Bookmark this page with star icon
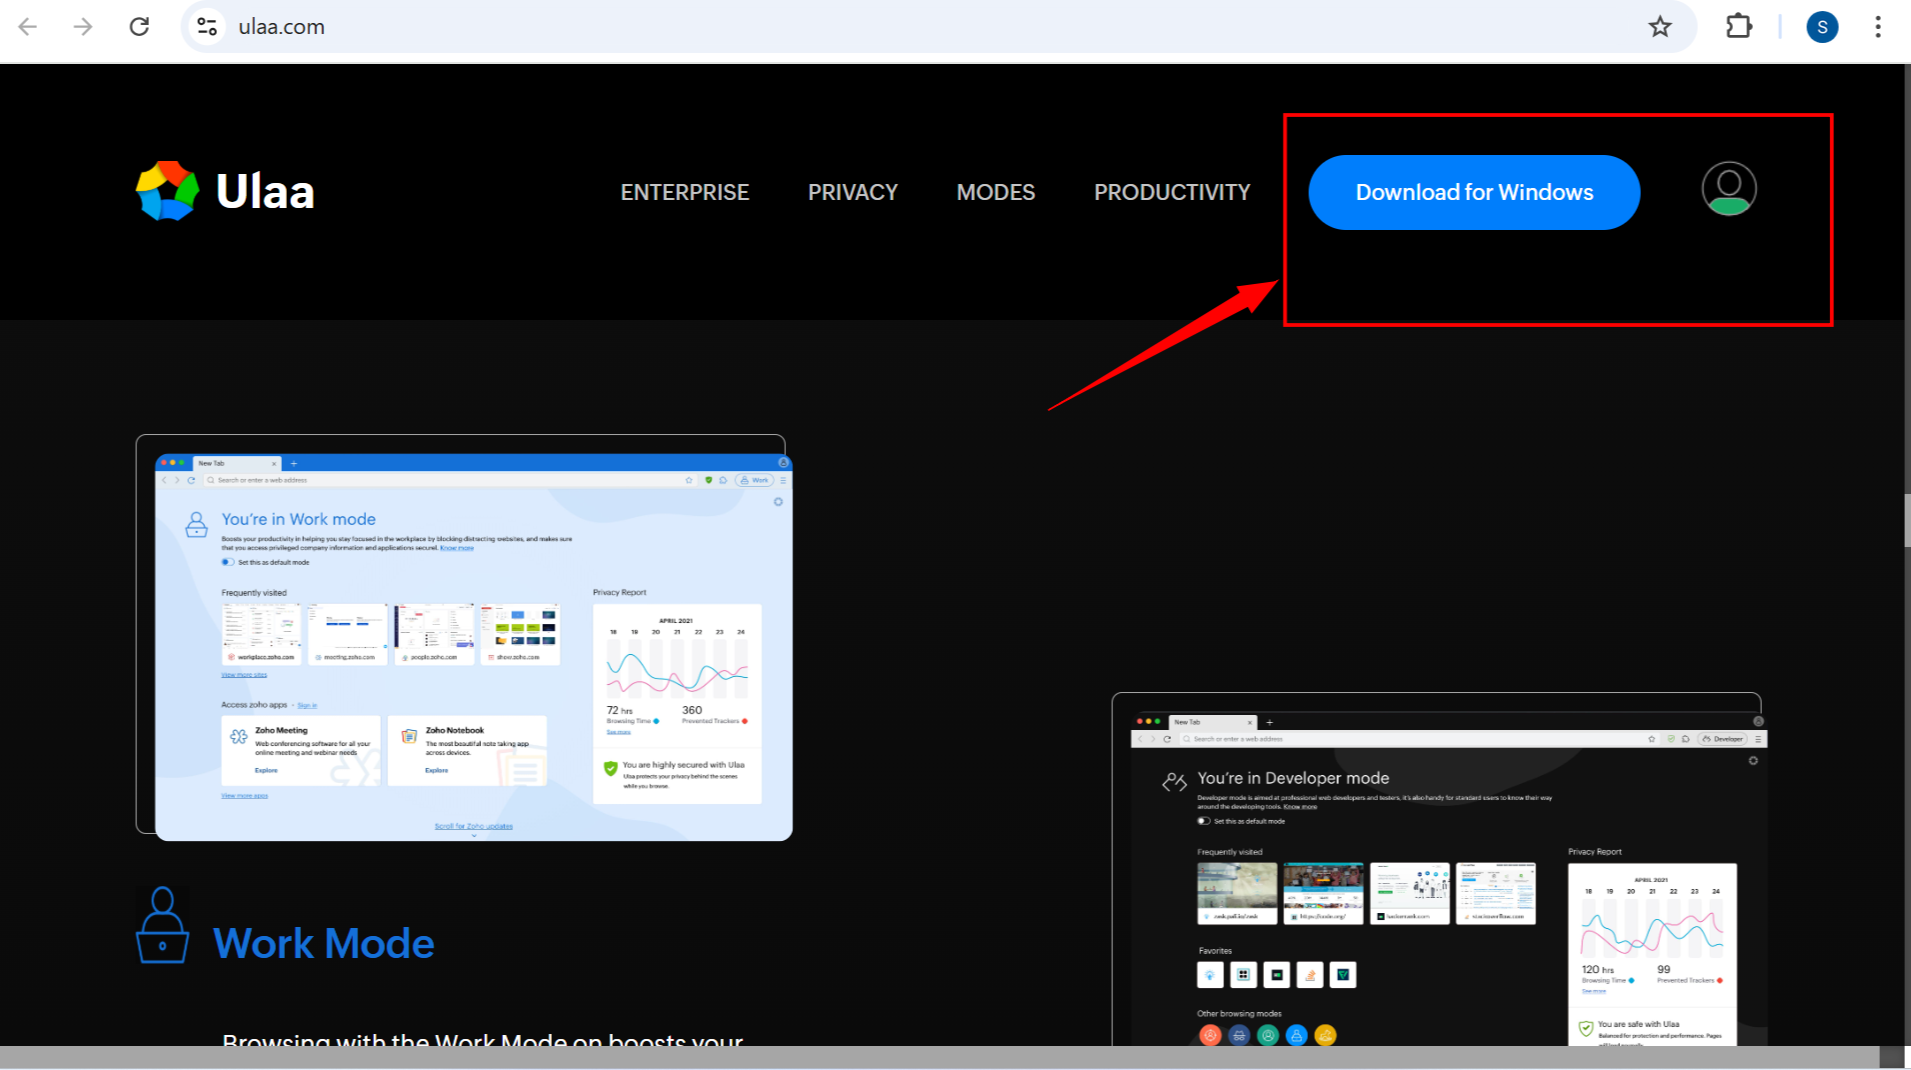Viewport: 1911px width, 1070px height. coord(1660,27)
